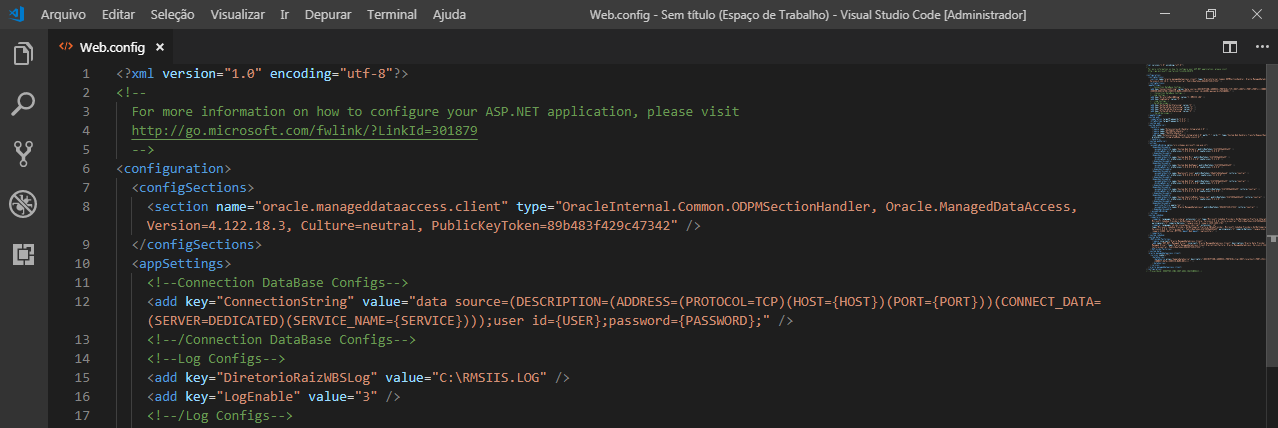The width and height of the screenshot is (1278, 428).
Task: Follow the go.microsoft.com fwlink URL
Action: [304, 131]
